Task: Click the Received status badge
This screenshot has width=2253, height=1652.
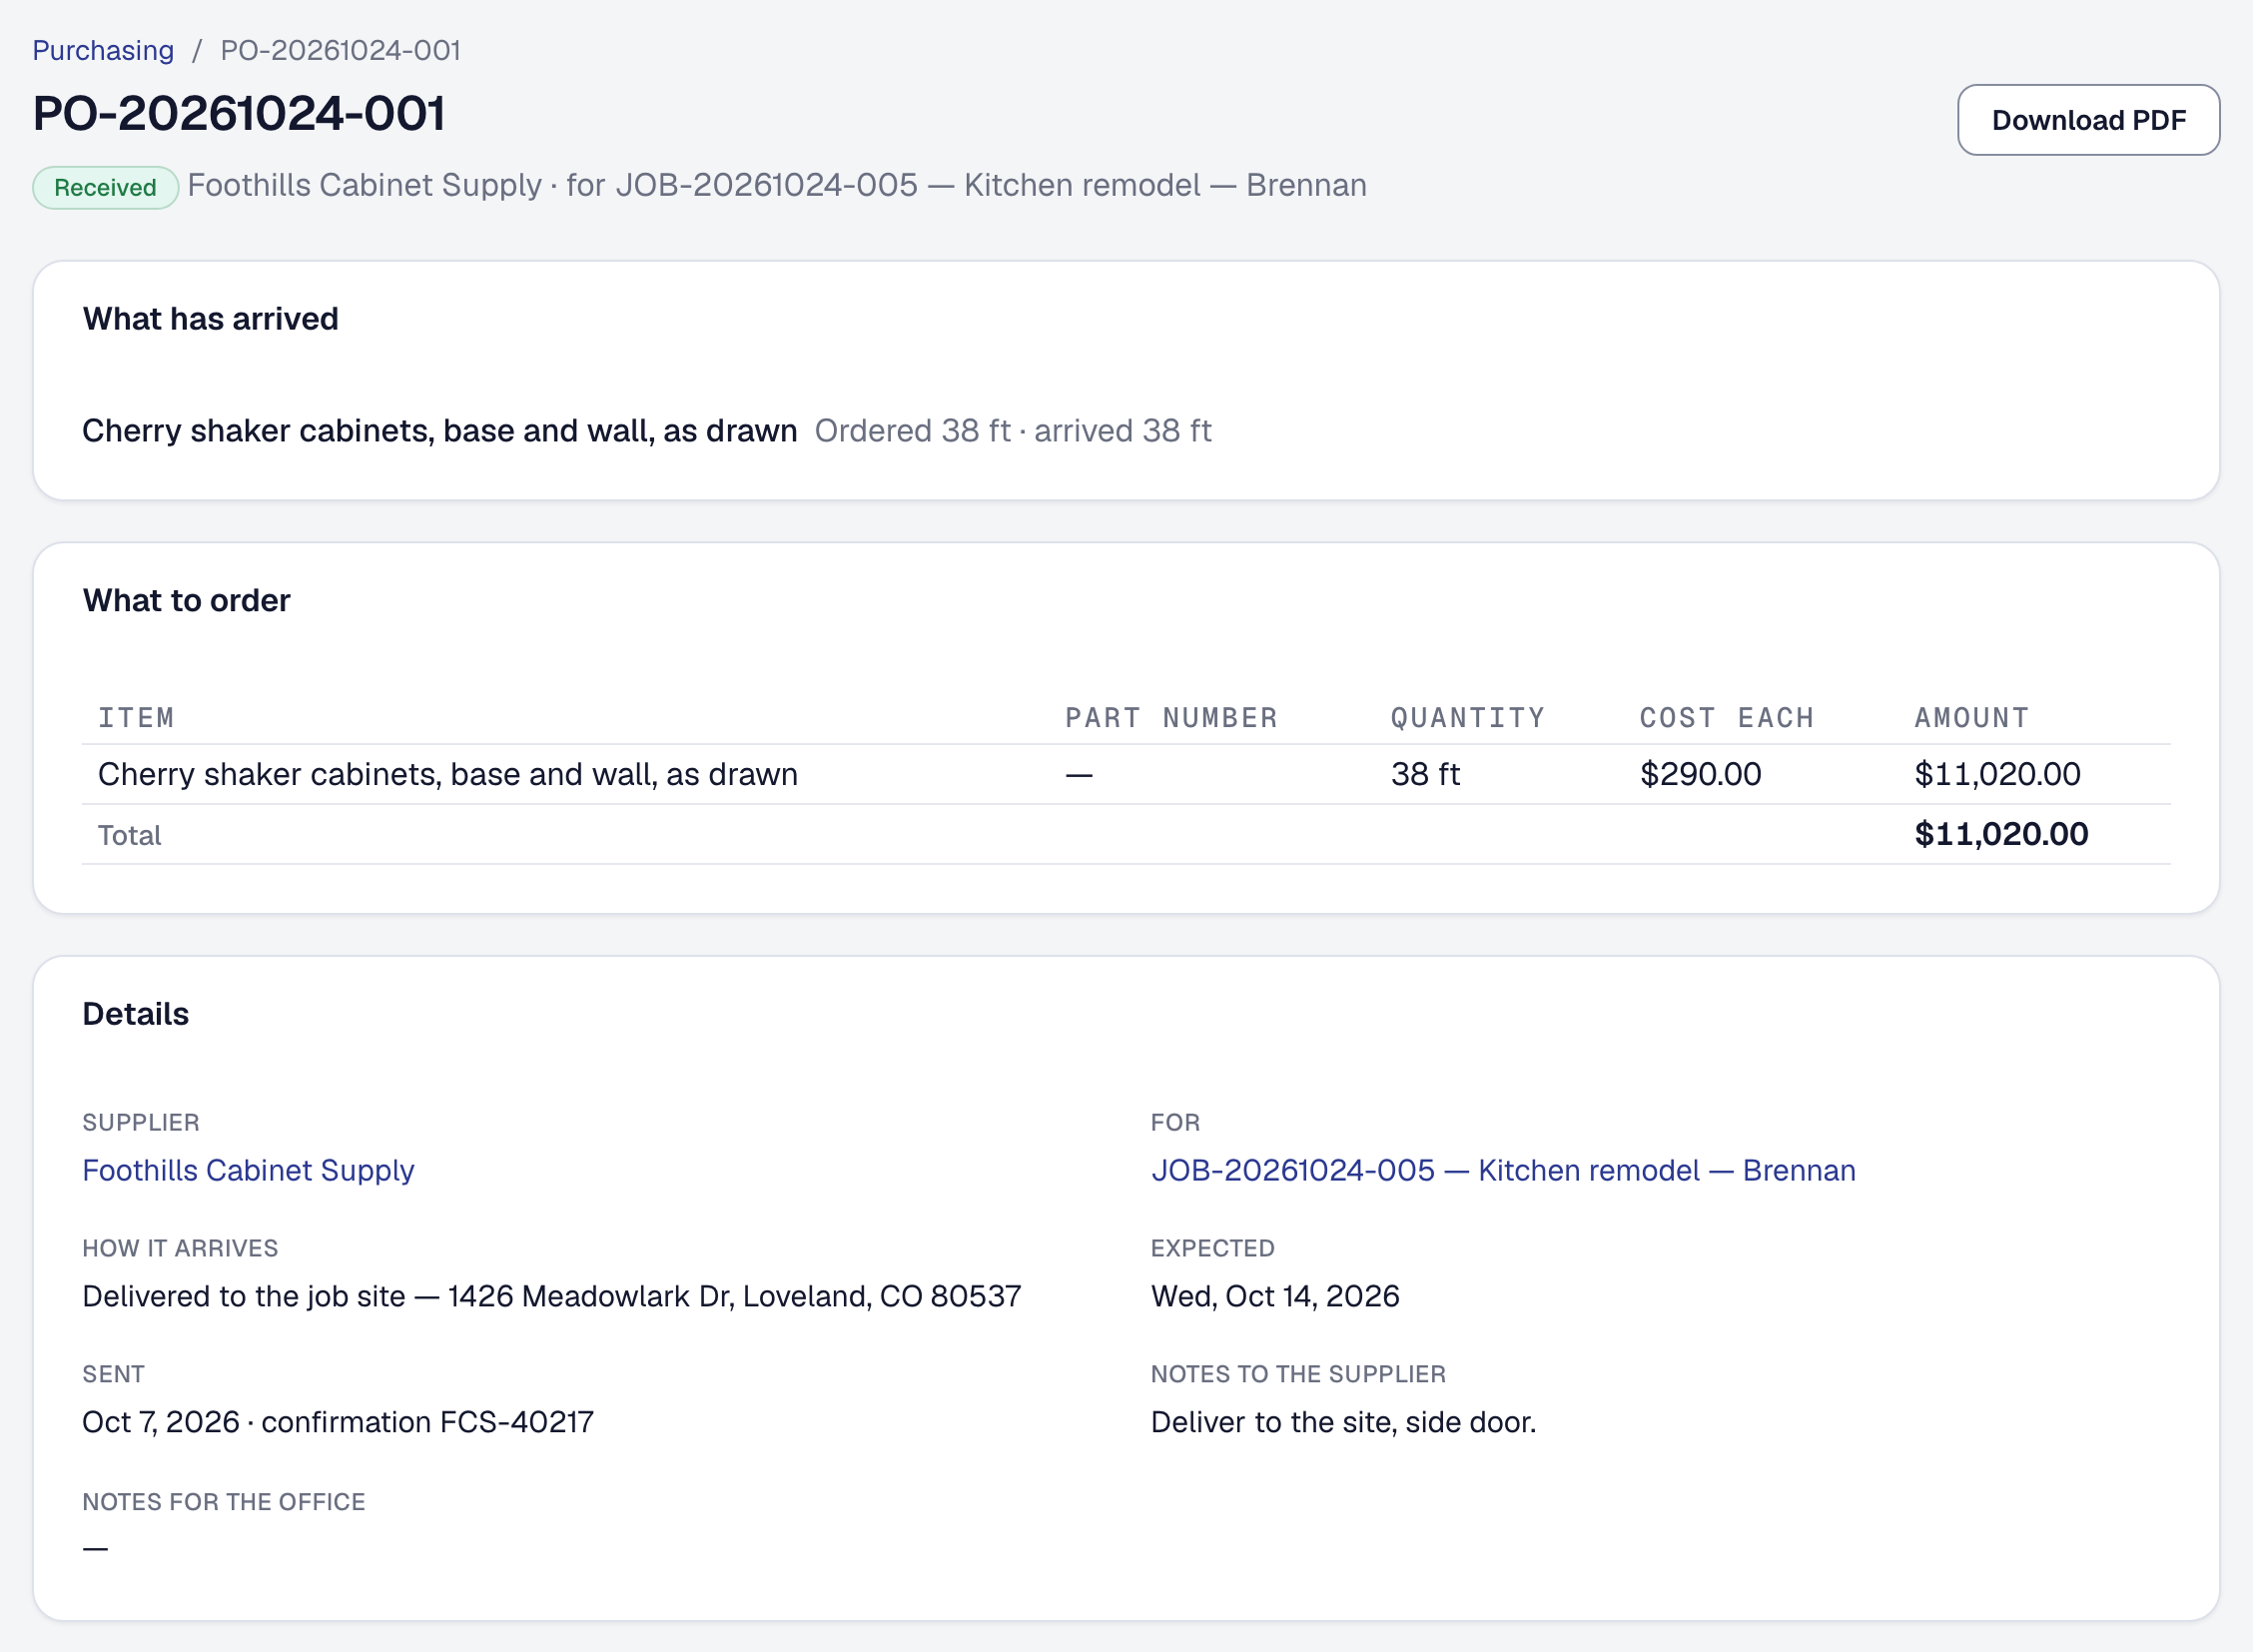Action: 106,187
